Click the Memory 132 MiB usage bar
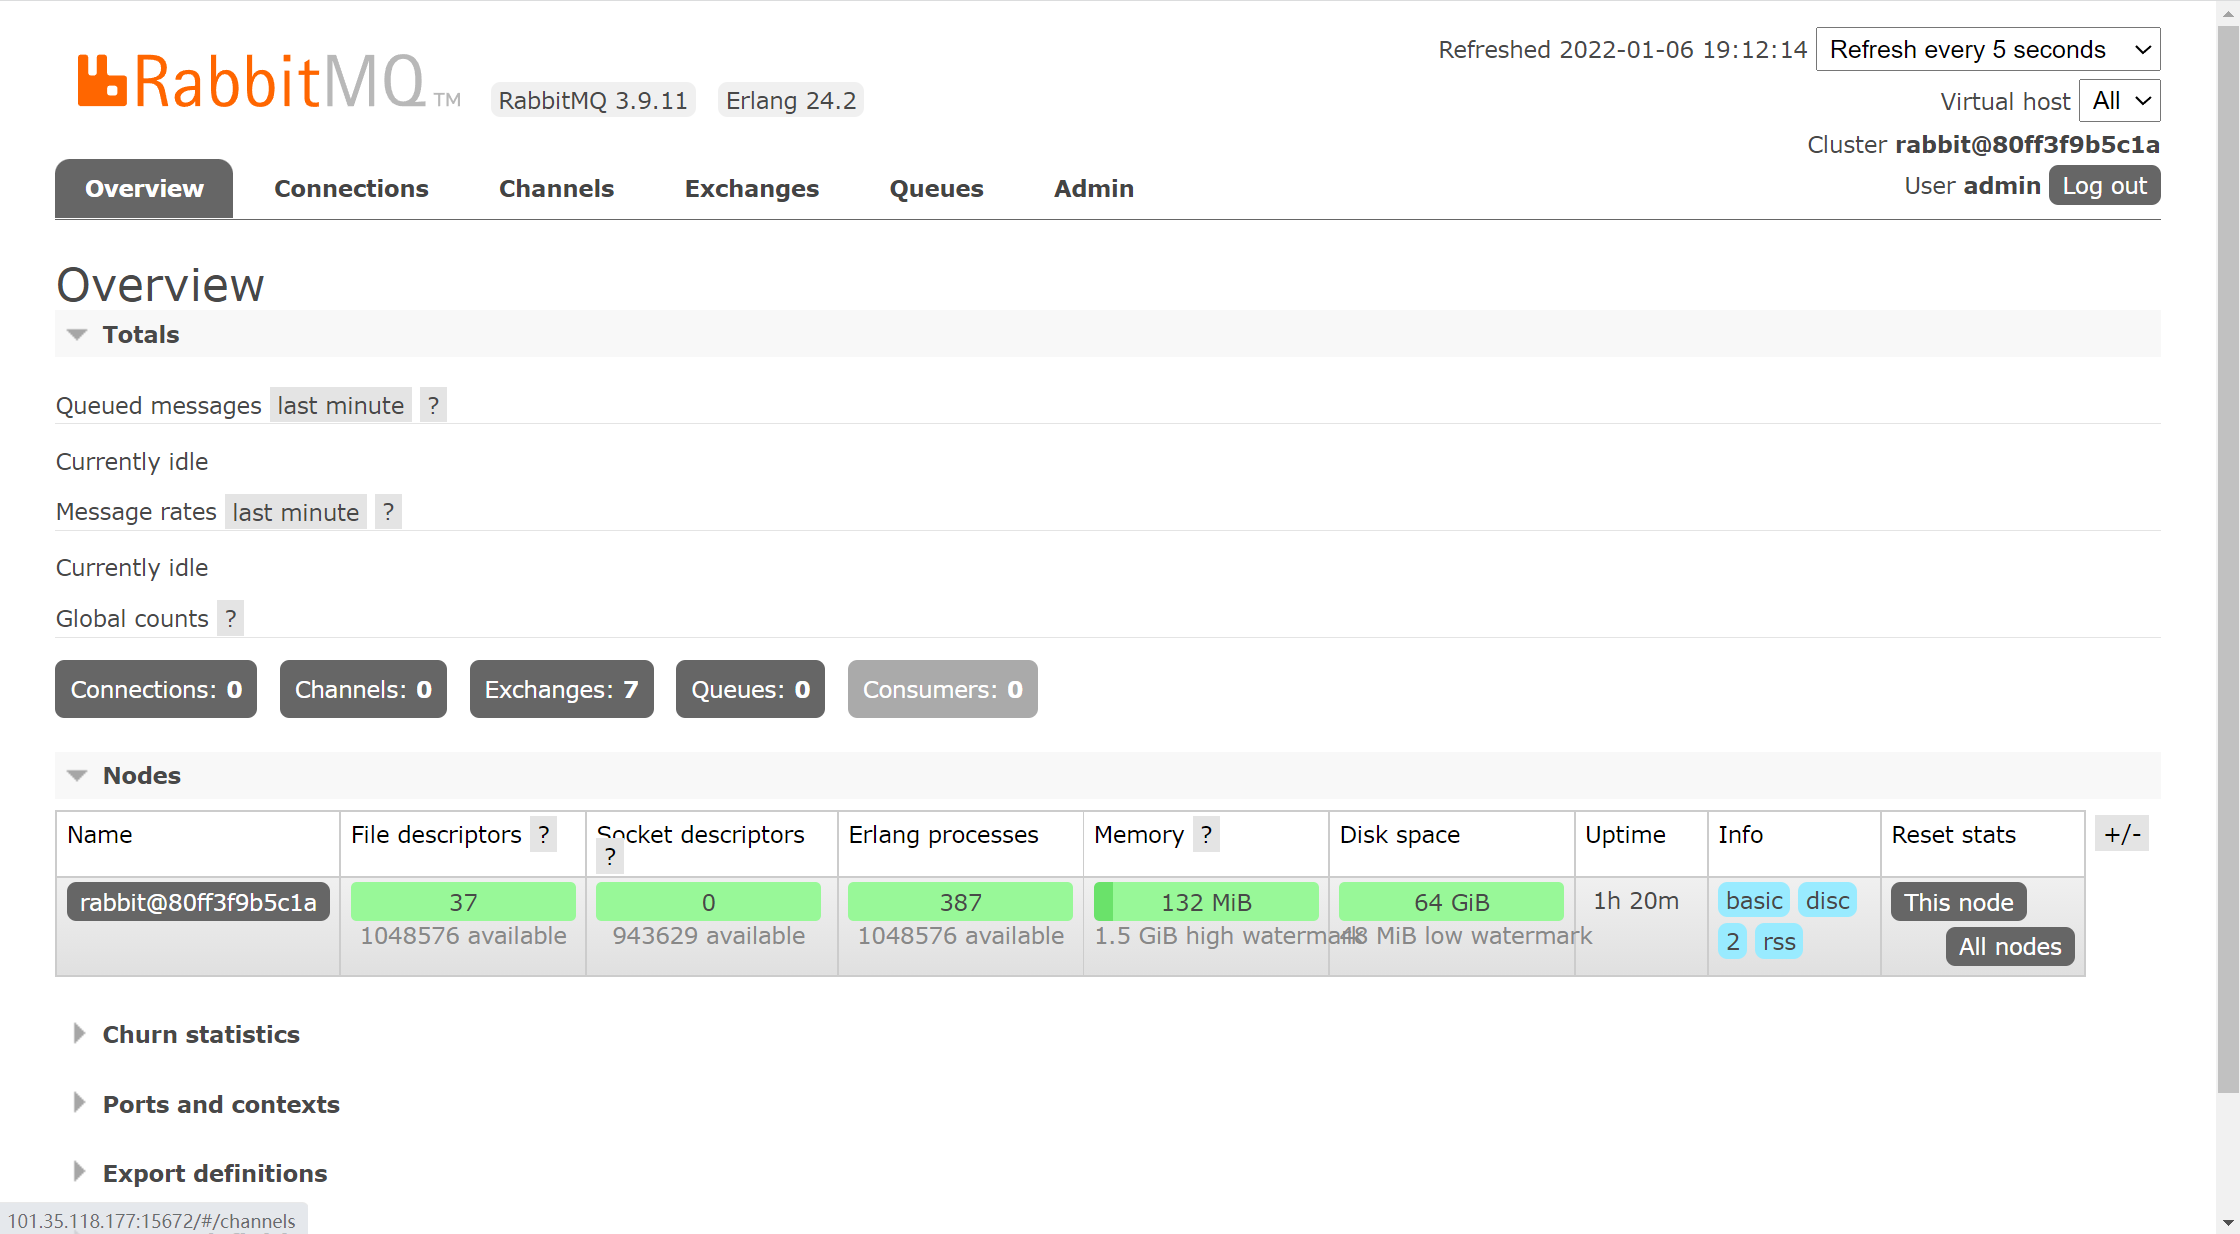The width and height of the screenshot is (2240, 1234). [x=1206, y=902]
